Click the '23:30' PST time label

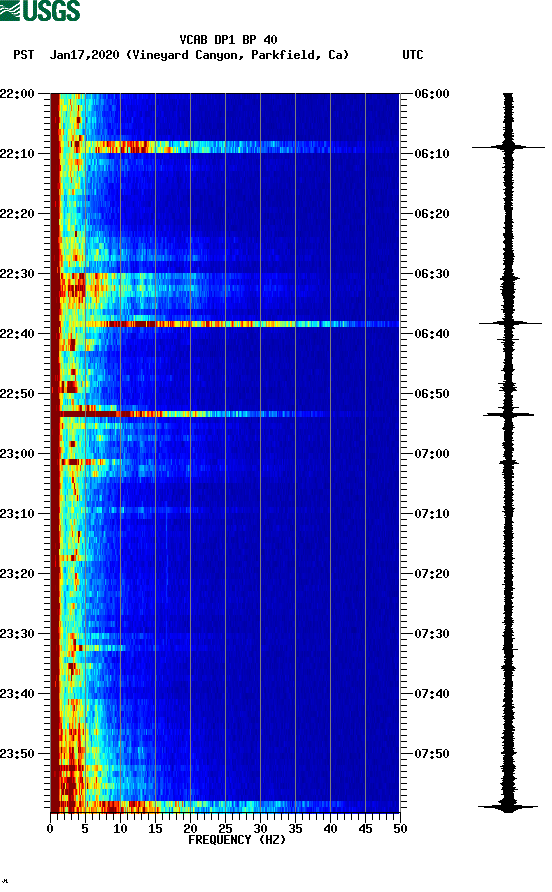(17, 634)
